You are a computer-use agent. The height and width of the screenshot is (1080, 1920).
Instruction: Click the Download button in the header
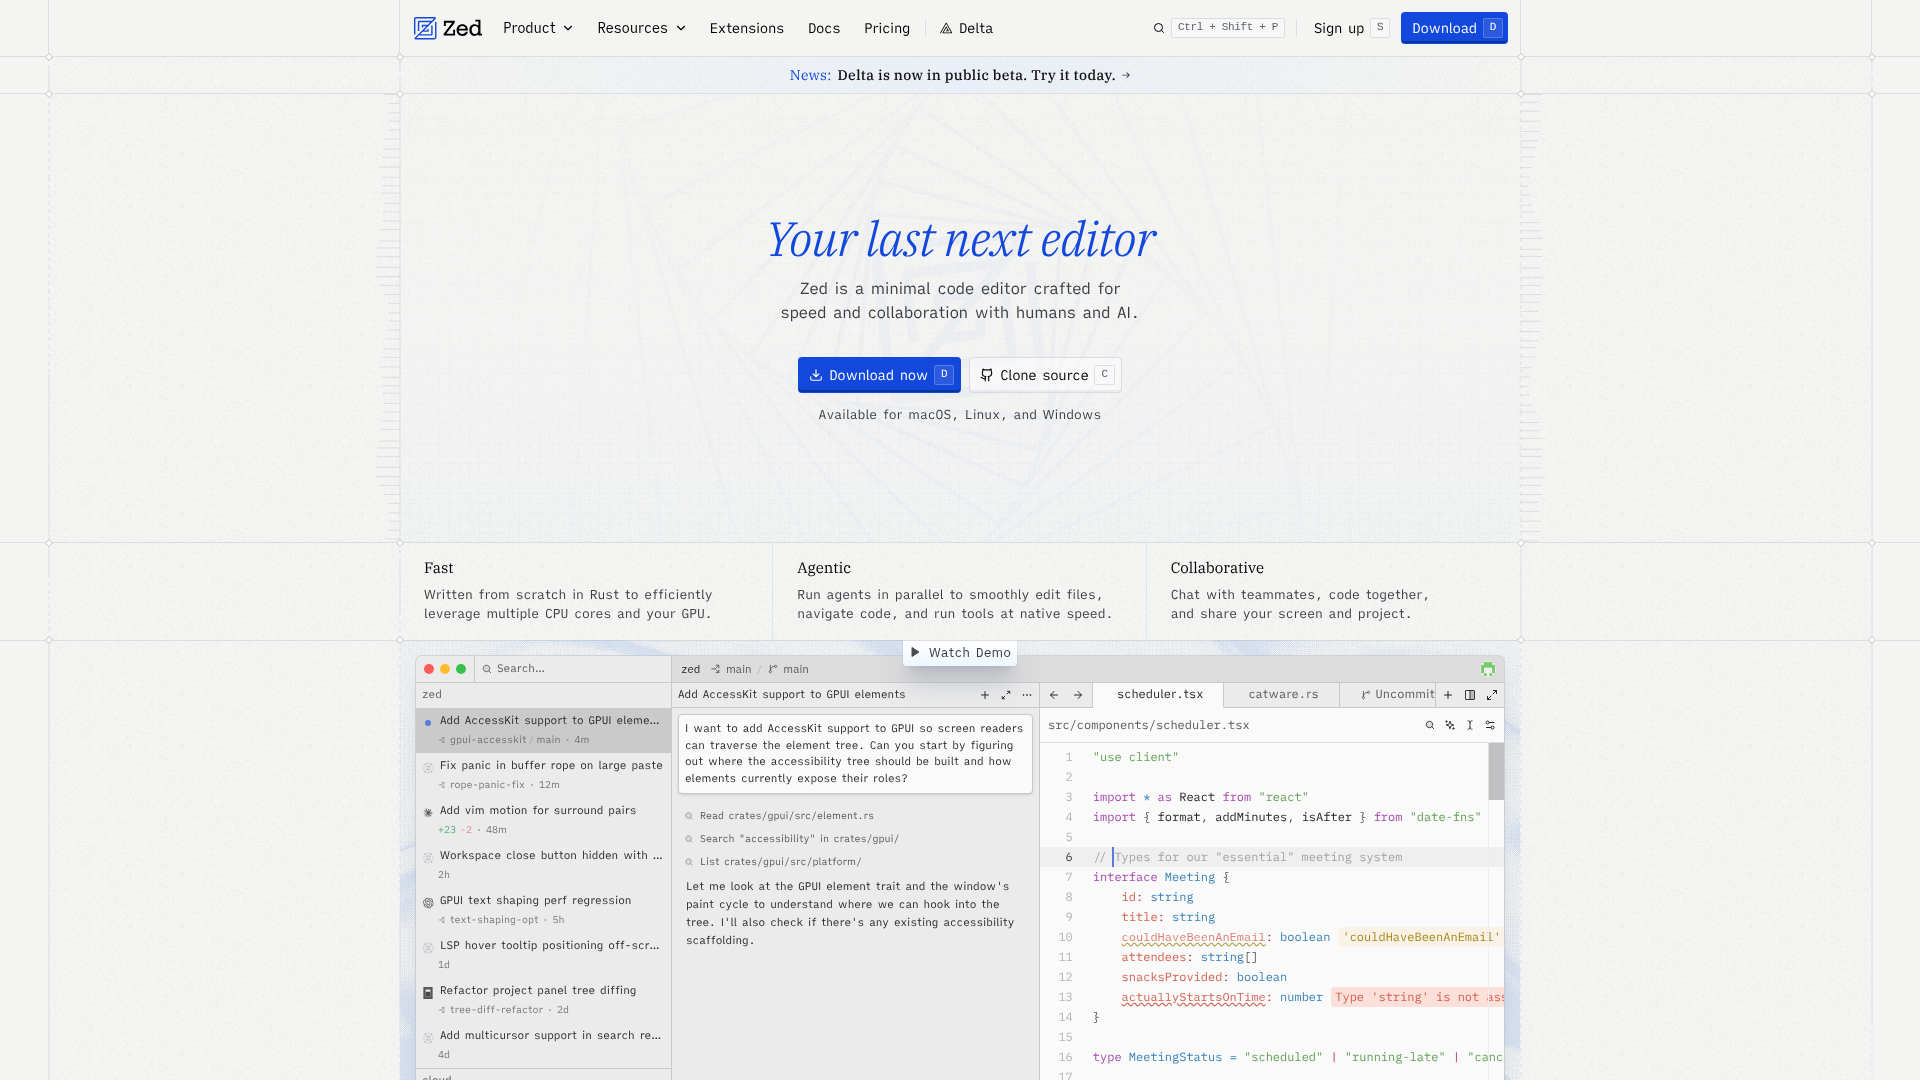point(1454,28)
